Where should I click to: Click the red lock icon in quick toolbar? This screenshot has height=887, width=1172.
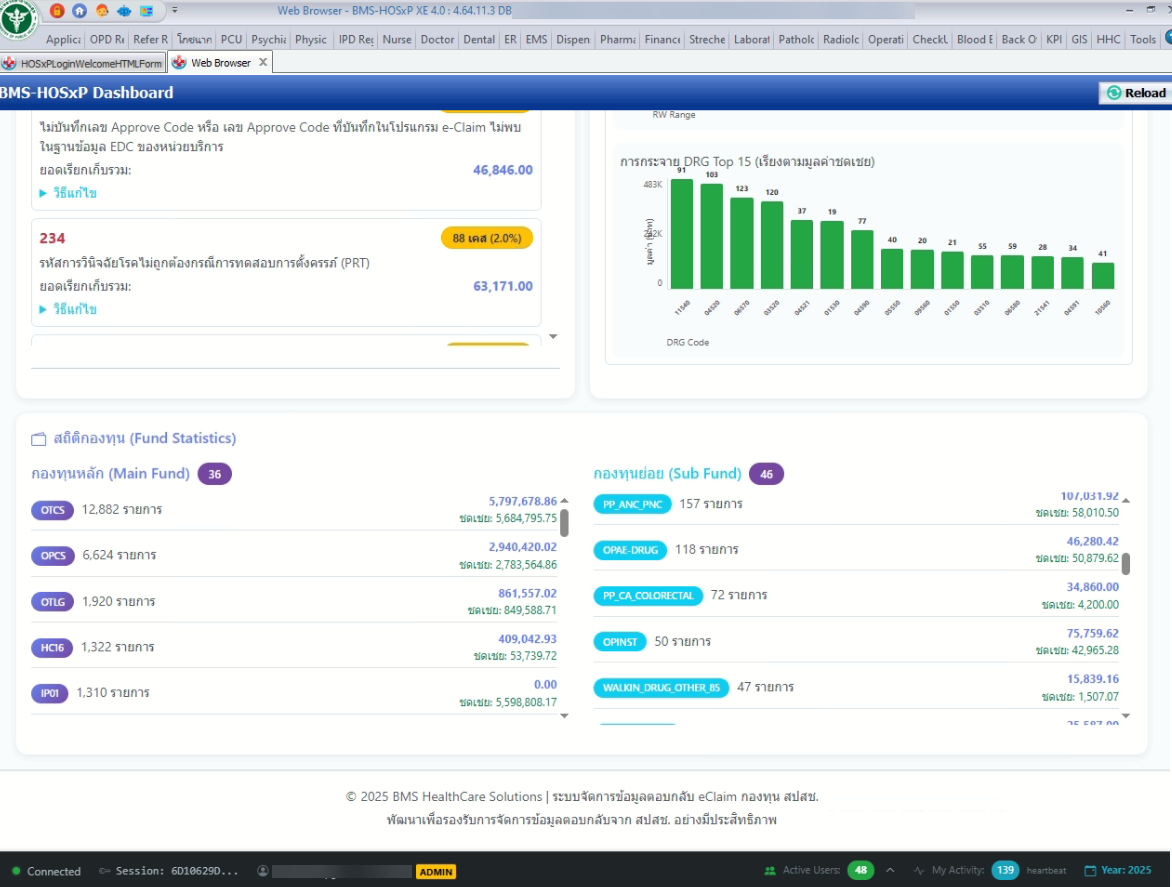(x=57, y=11)
